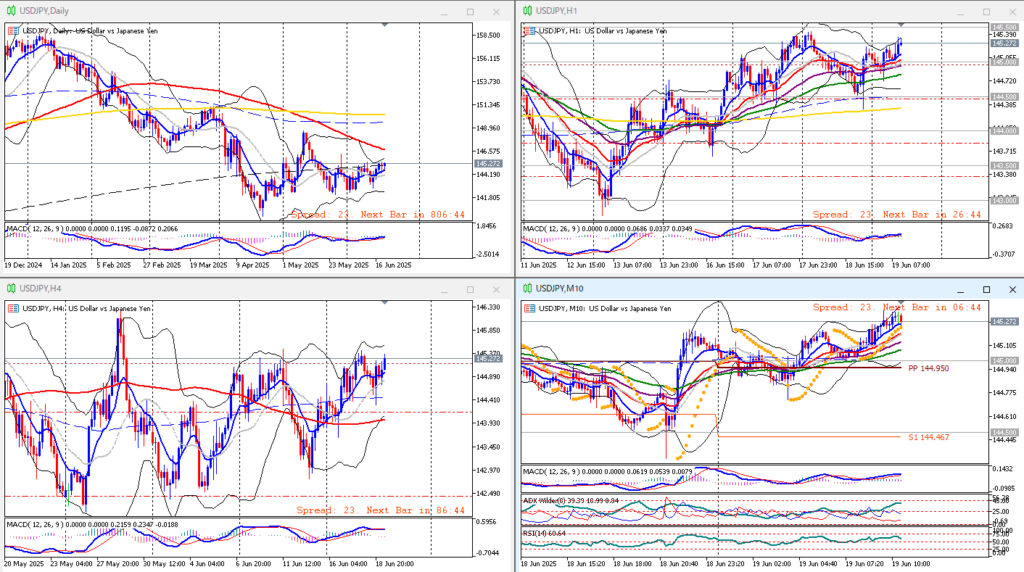Close the USDJPY,H4 chart window
This screenshot has width=1024, height=572.
coord(496,289)
